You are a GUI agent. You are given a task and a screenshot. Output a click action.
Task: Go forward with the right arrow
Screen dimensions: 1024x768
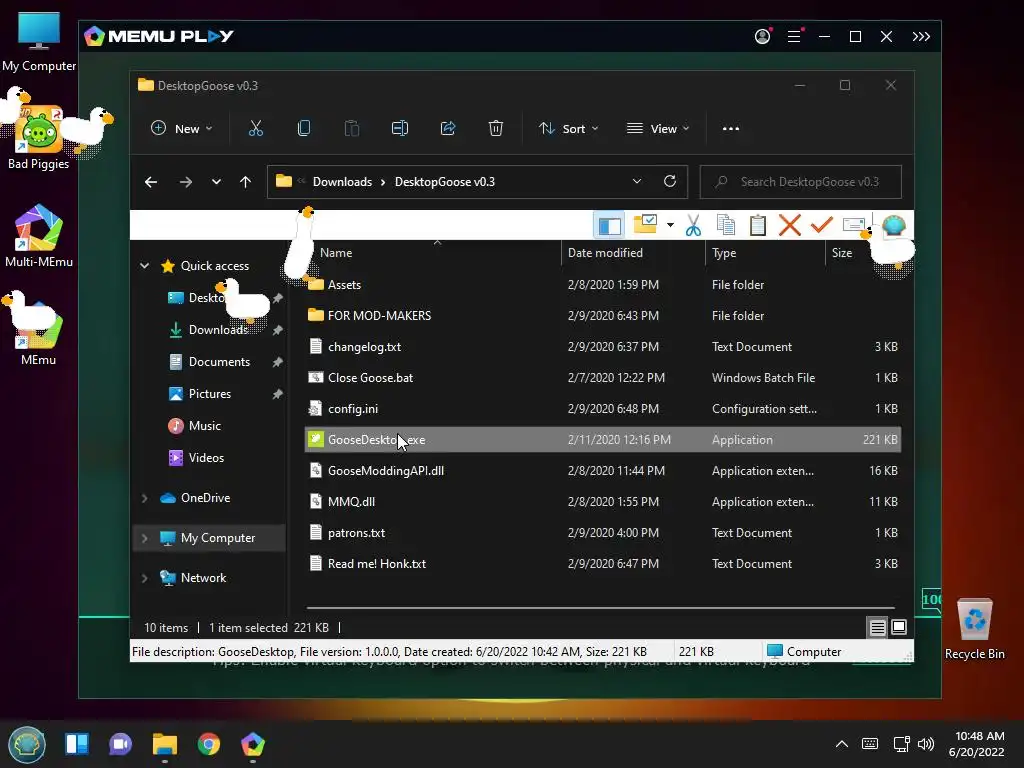(x=185, y=182)
